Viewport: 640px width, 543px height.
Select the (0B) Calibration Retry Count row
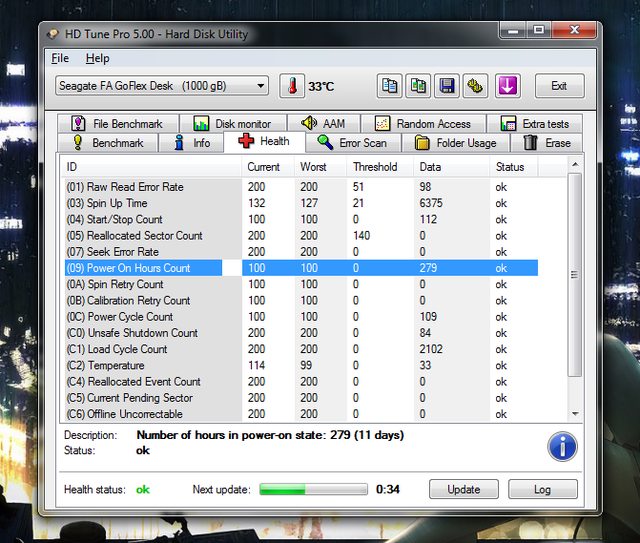tap(301, 300)
